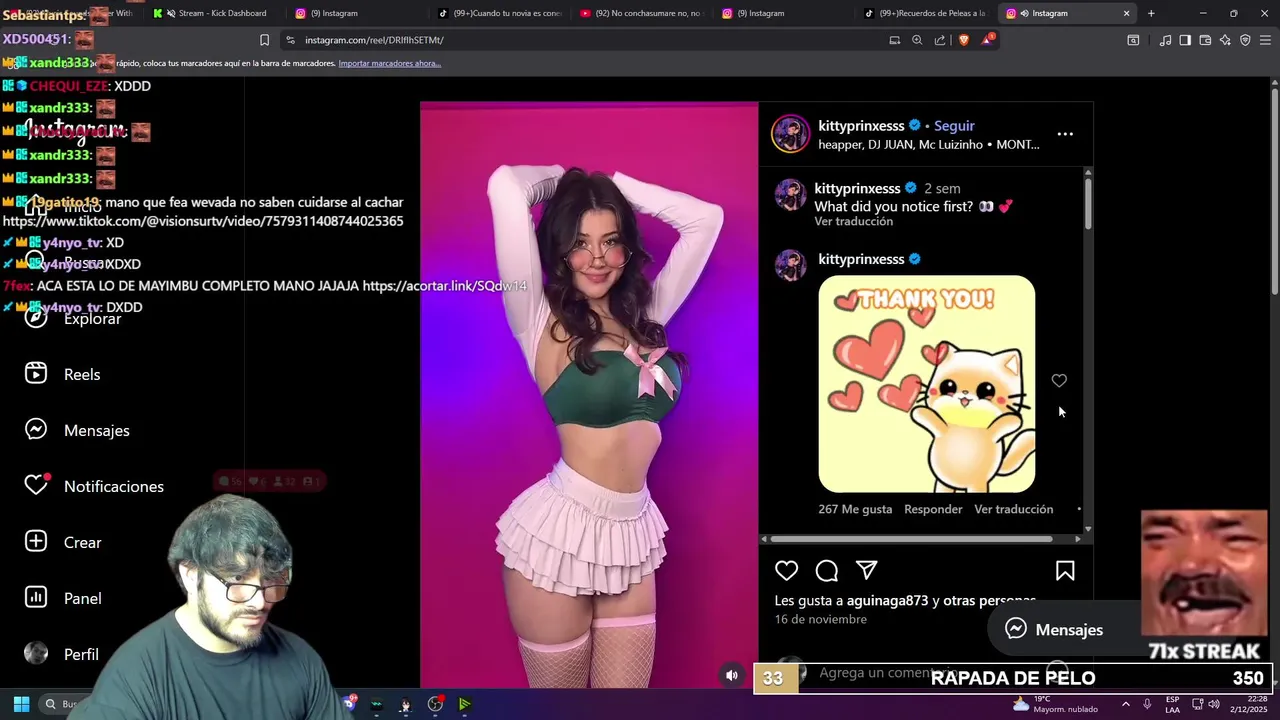
Task: Open Explorar in the Instagram sidebar
Action: click(x=72, y=318)
